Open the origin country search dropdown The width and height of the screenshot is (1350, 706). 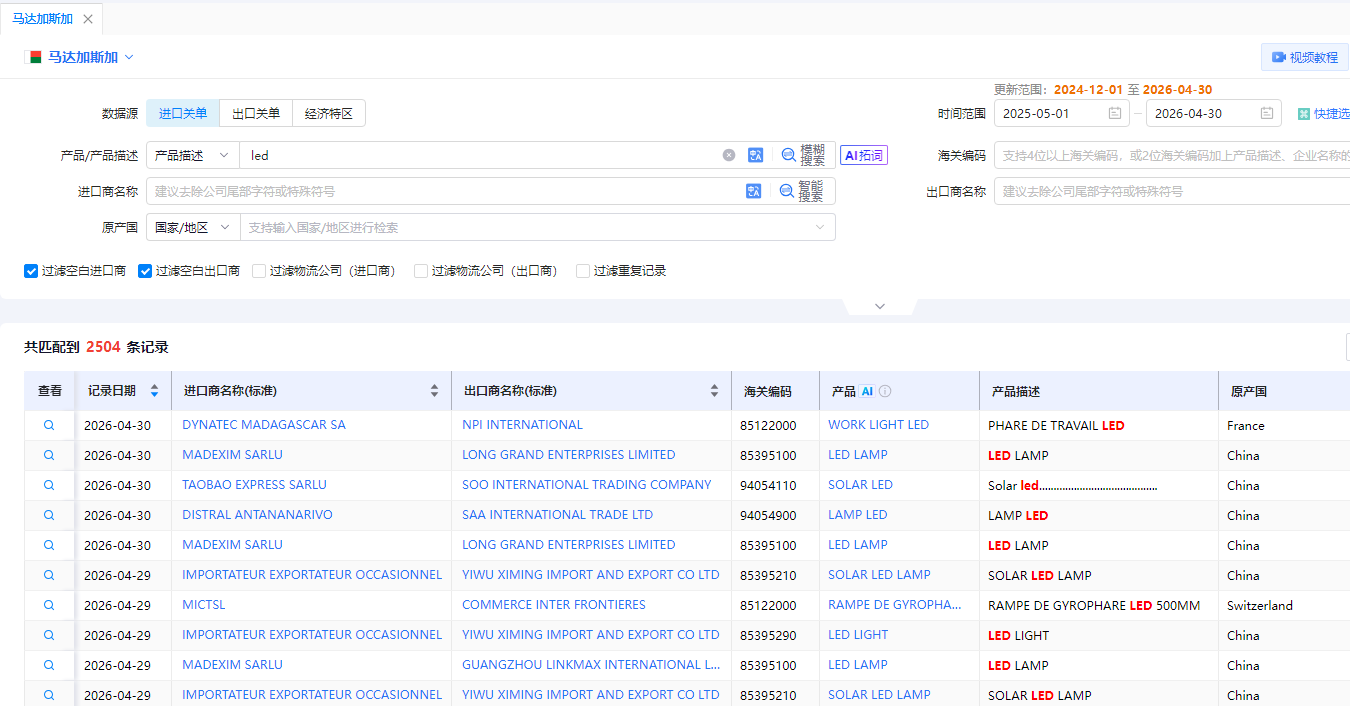(x=538, y=227)
